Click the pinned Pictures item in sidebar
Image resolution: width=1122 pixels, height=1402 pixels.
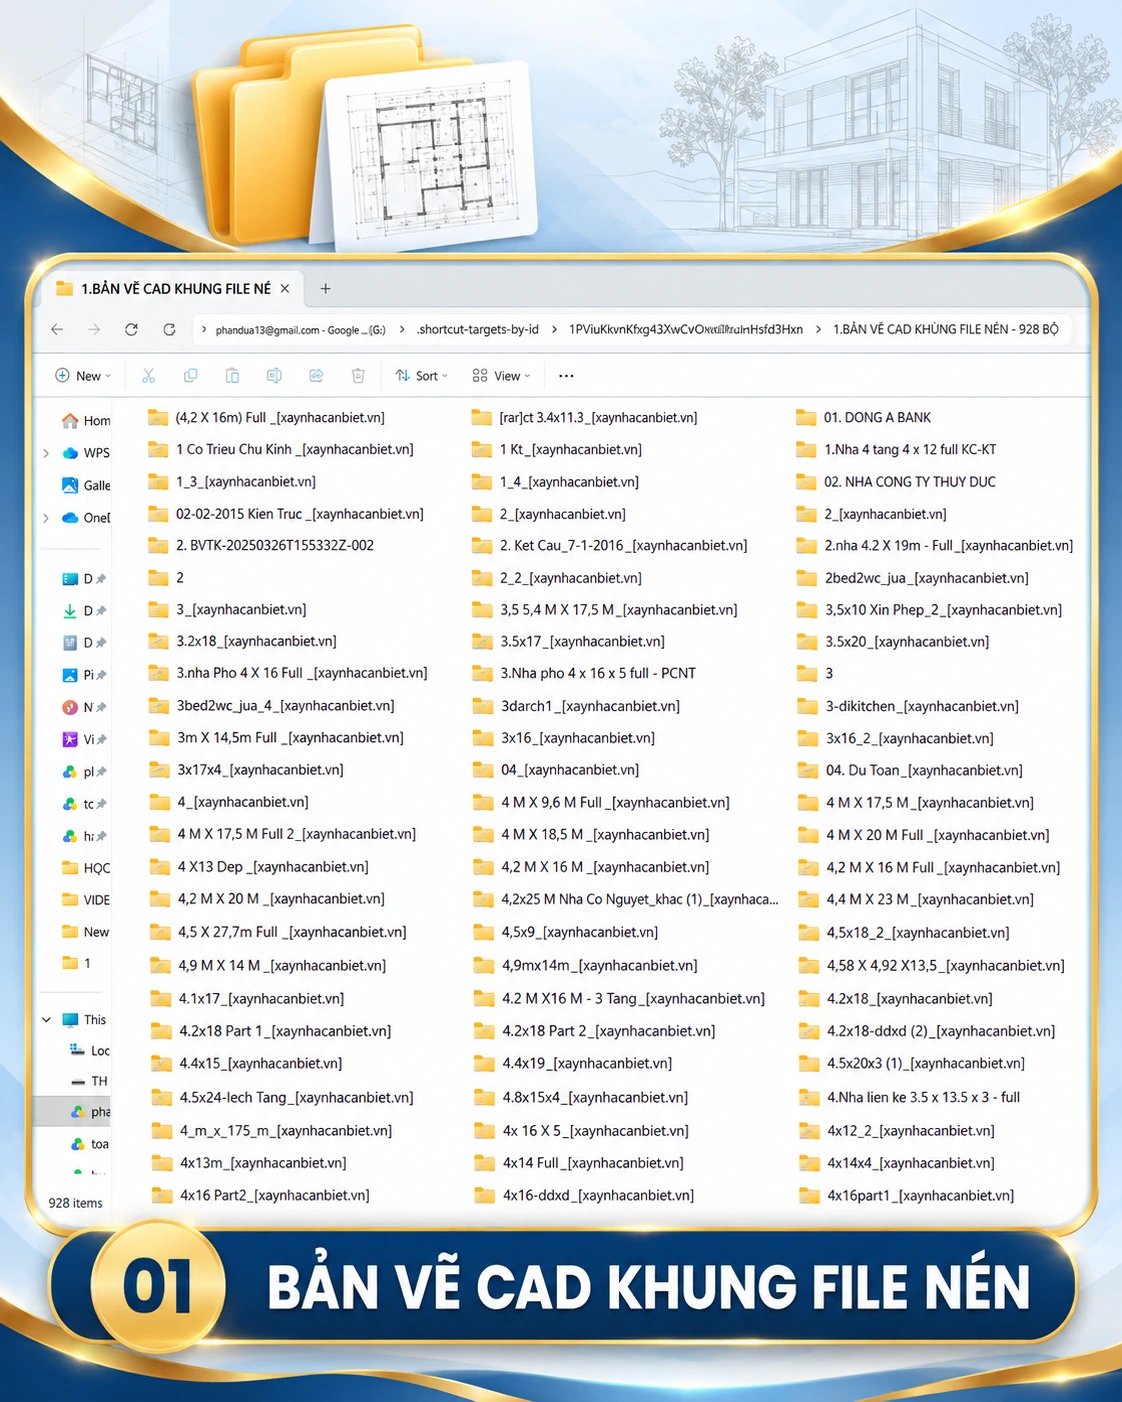pos(84,675)
